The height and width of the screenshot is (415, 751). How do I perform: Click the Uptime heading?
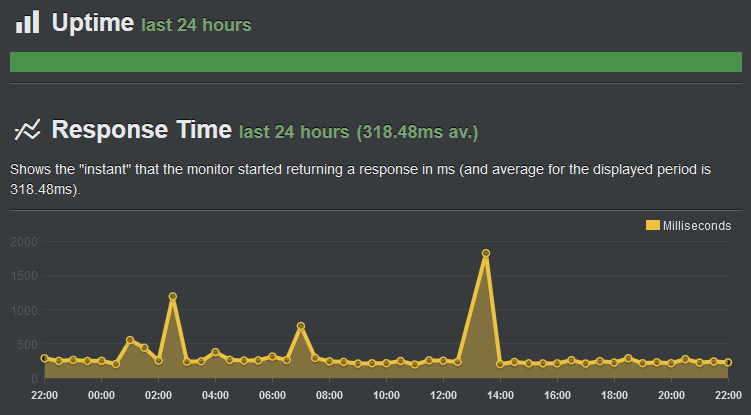[x=93, y=23]
